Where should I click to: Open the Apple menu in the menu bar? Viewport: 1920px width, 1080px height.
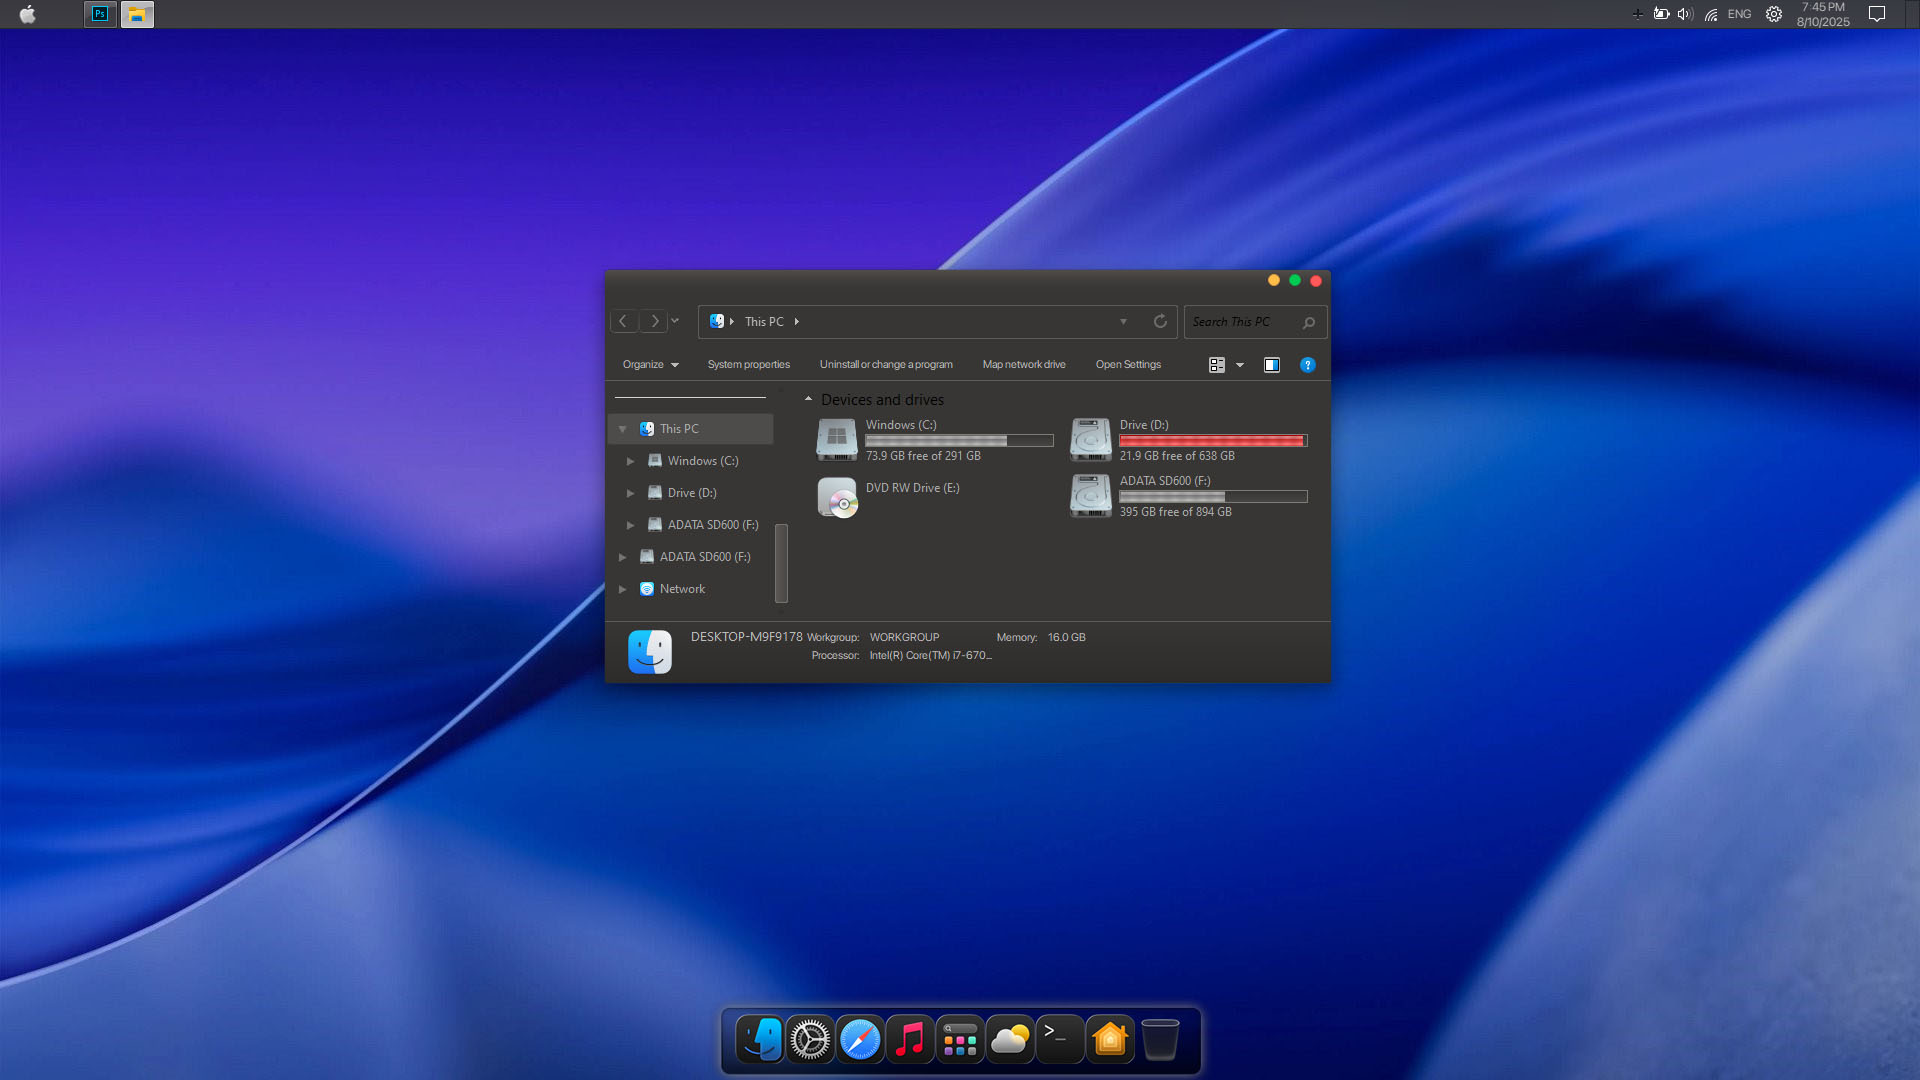click(27, 14)
